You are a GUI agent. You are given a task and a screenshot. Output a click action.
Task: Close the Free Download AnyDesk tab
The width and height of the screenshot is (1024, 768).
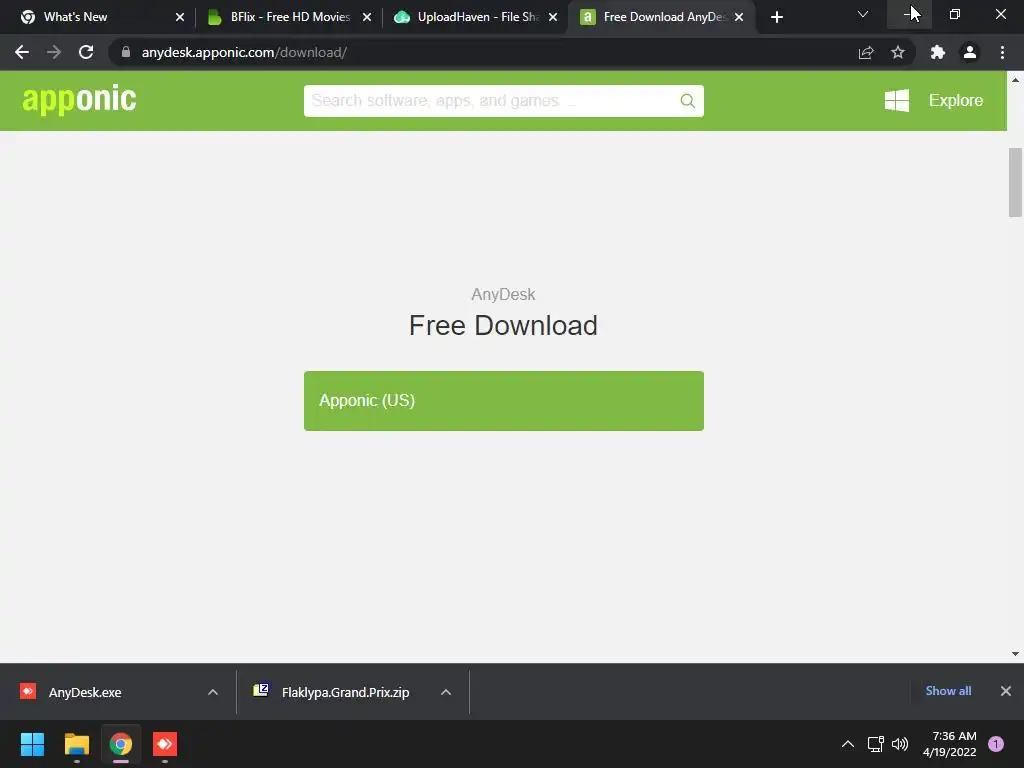coord(739,17)
